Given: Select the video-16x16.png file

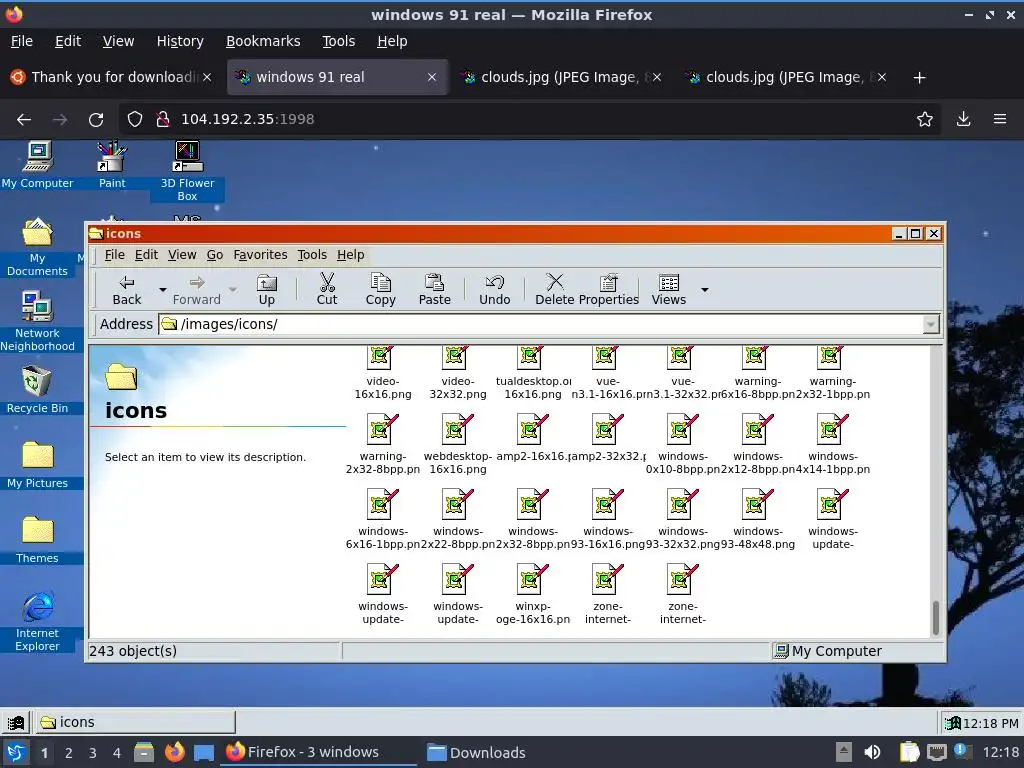Looking at the screenshot, I should 382,373.
